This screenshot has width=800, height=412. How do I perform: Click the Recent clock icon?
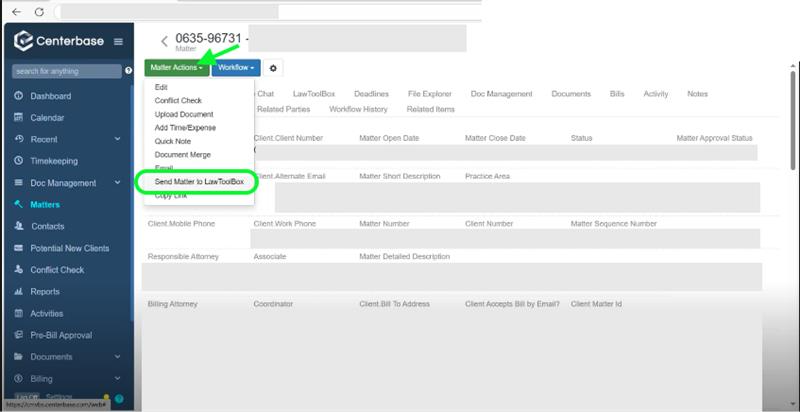point(19,139)
